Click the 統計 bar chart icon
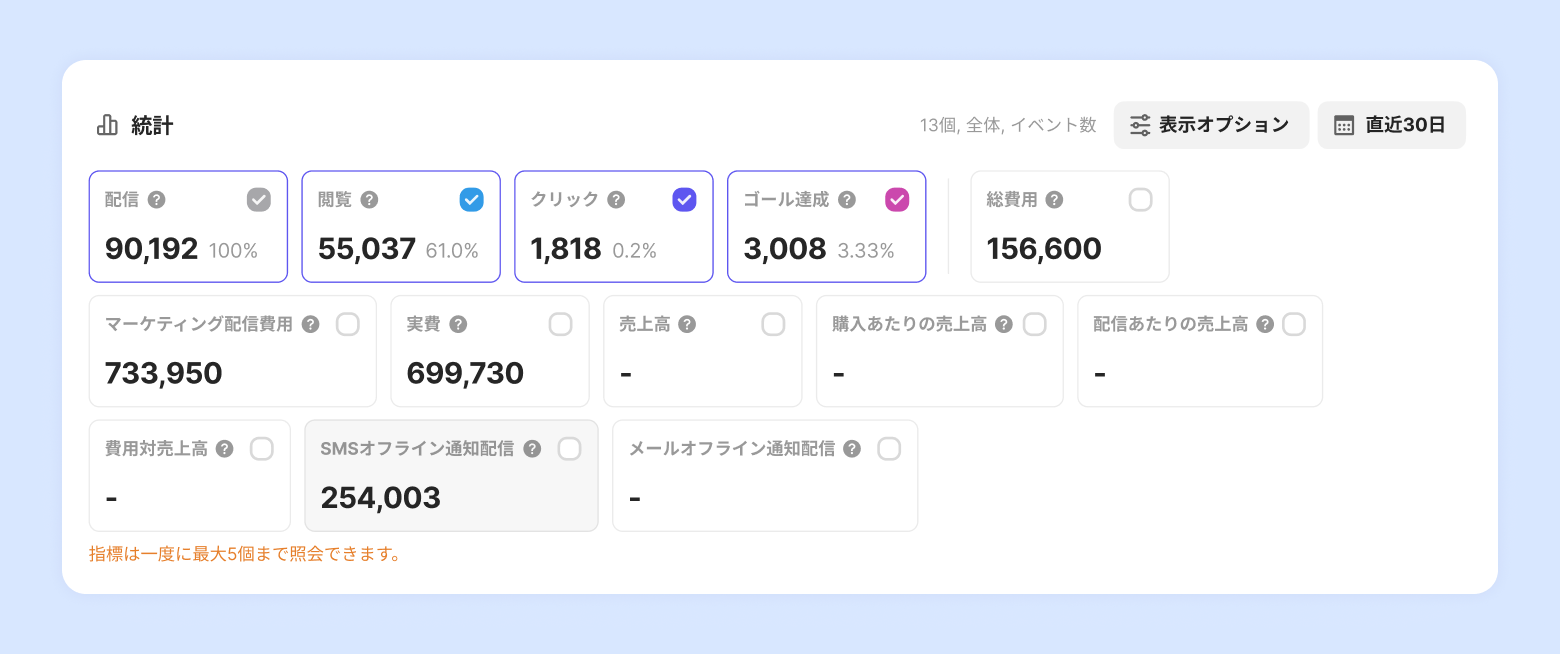Image resolution: width=1560 pixels, height=654 pixels. click(x=107, y=125)
